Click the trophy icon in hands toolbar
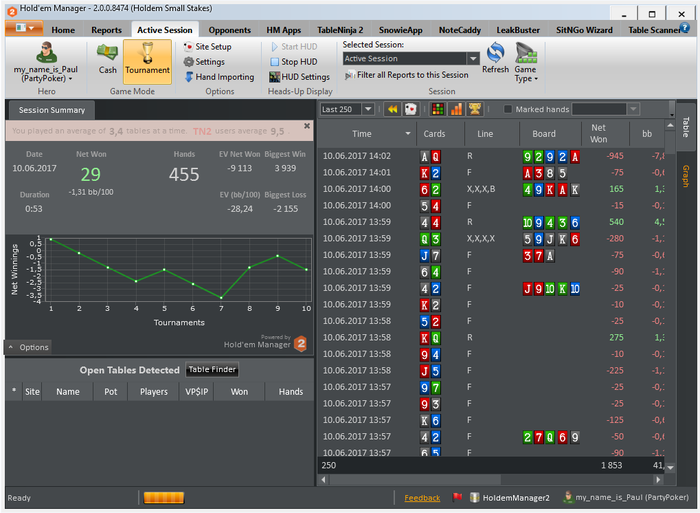Viewport: 700px width, 513px height. point(475,109)
